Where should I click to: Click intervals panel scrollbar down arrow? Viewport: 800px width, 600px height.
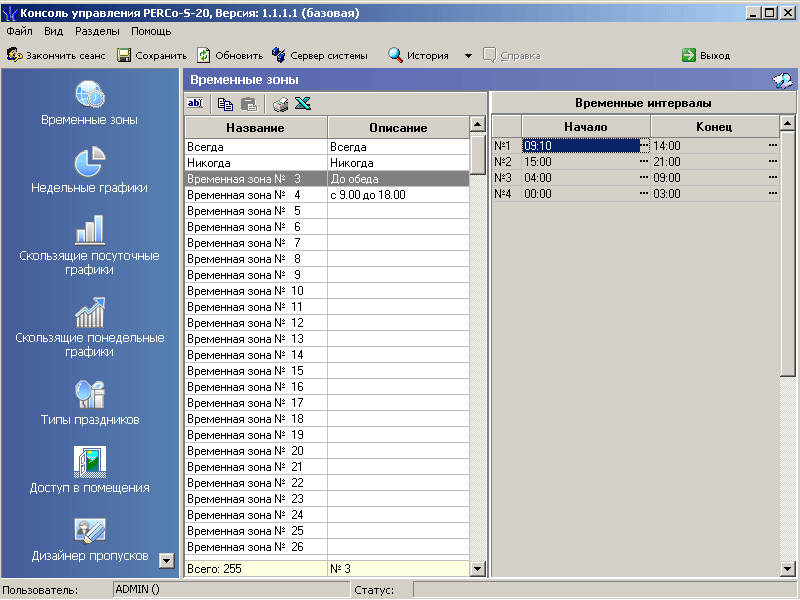click(x=787, y=568)
